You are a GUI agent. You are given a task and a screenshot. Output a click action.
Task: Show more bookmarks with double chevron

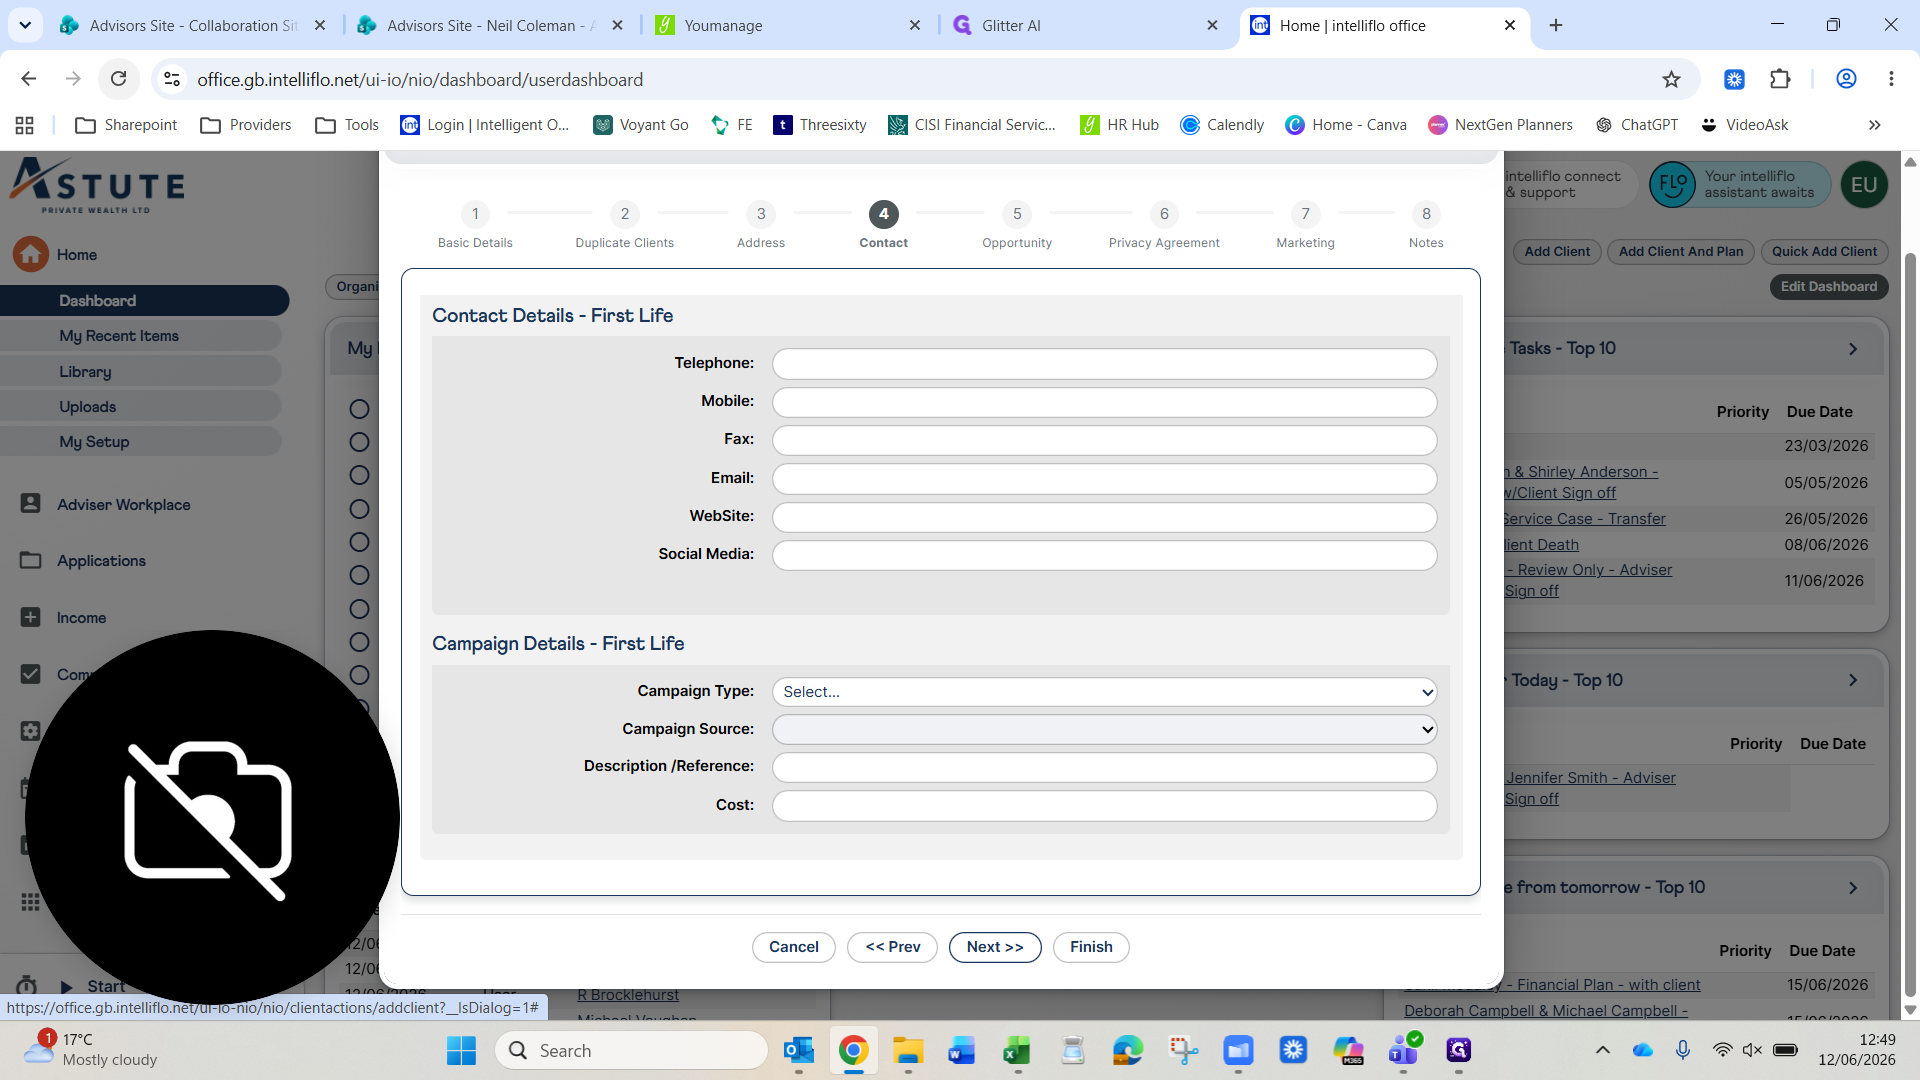(x=1874, y=125)
